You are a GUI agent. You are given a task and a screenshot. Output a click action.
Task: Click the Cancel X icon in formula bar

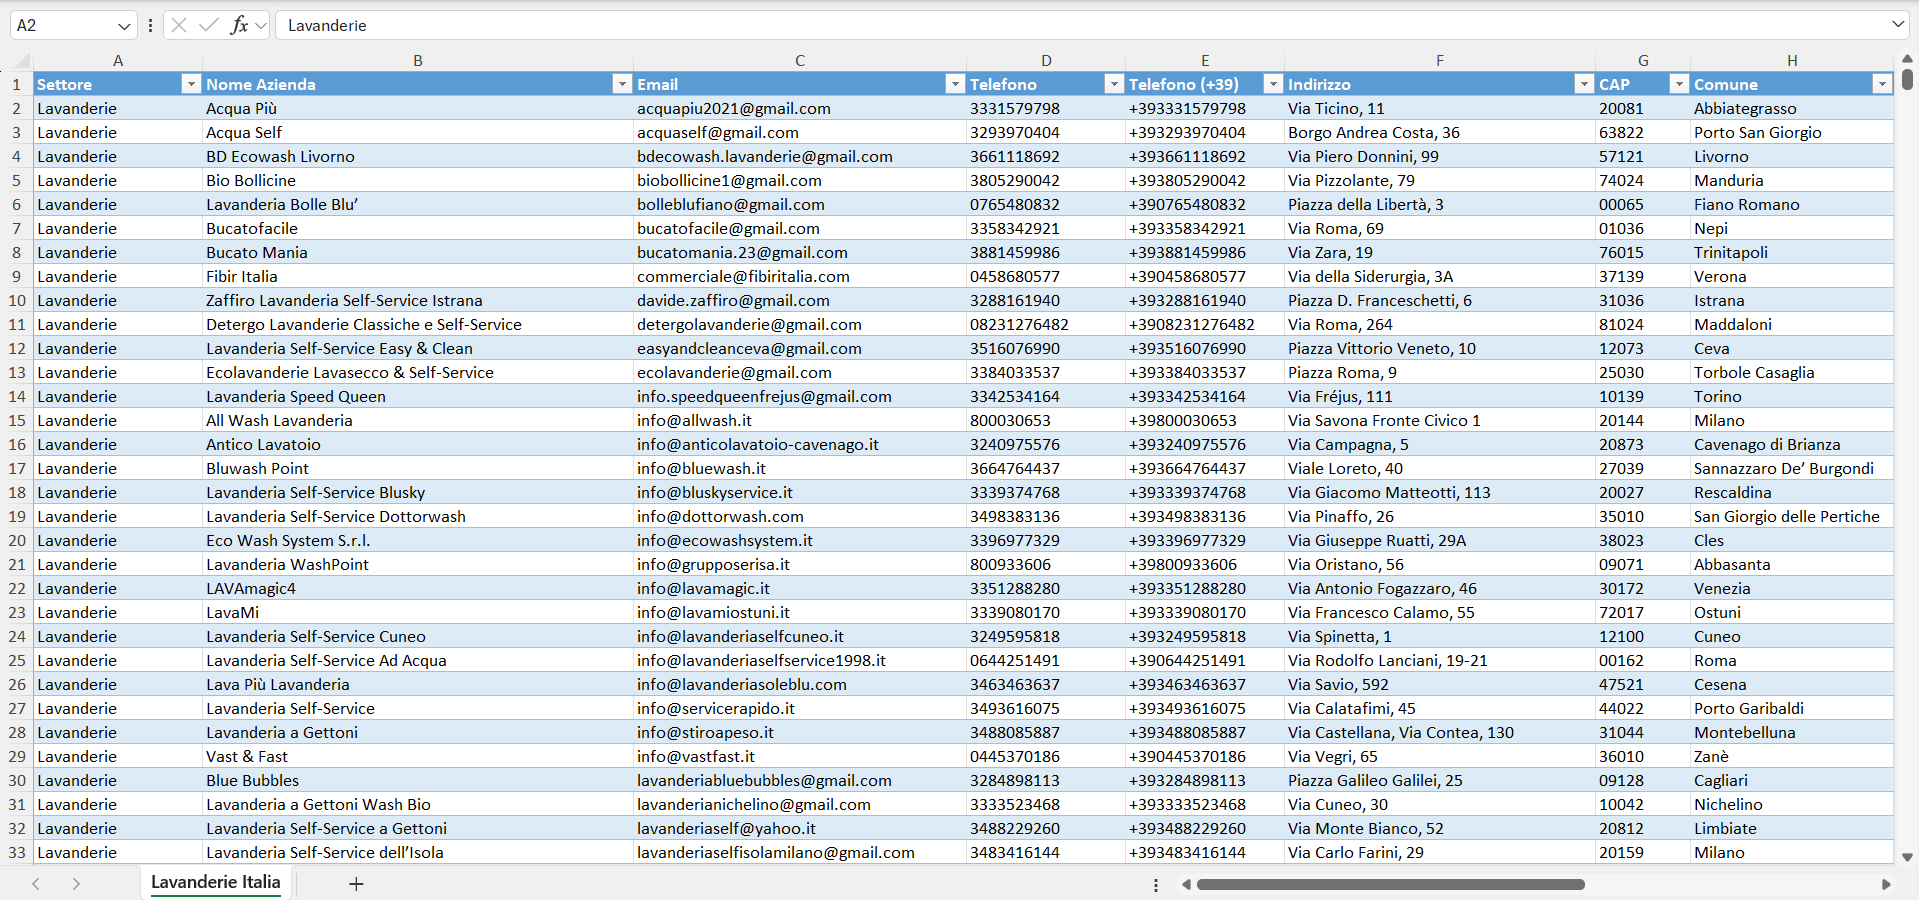(x=179, y=25)
